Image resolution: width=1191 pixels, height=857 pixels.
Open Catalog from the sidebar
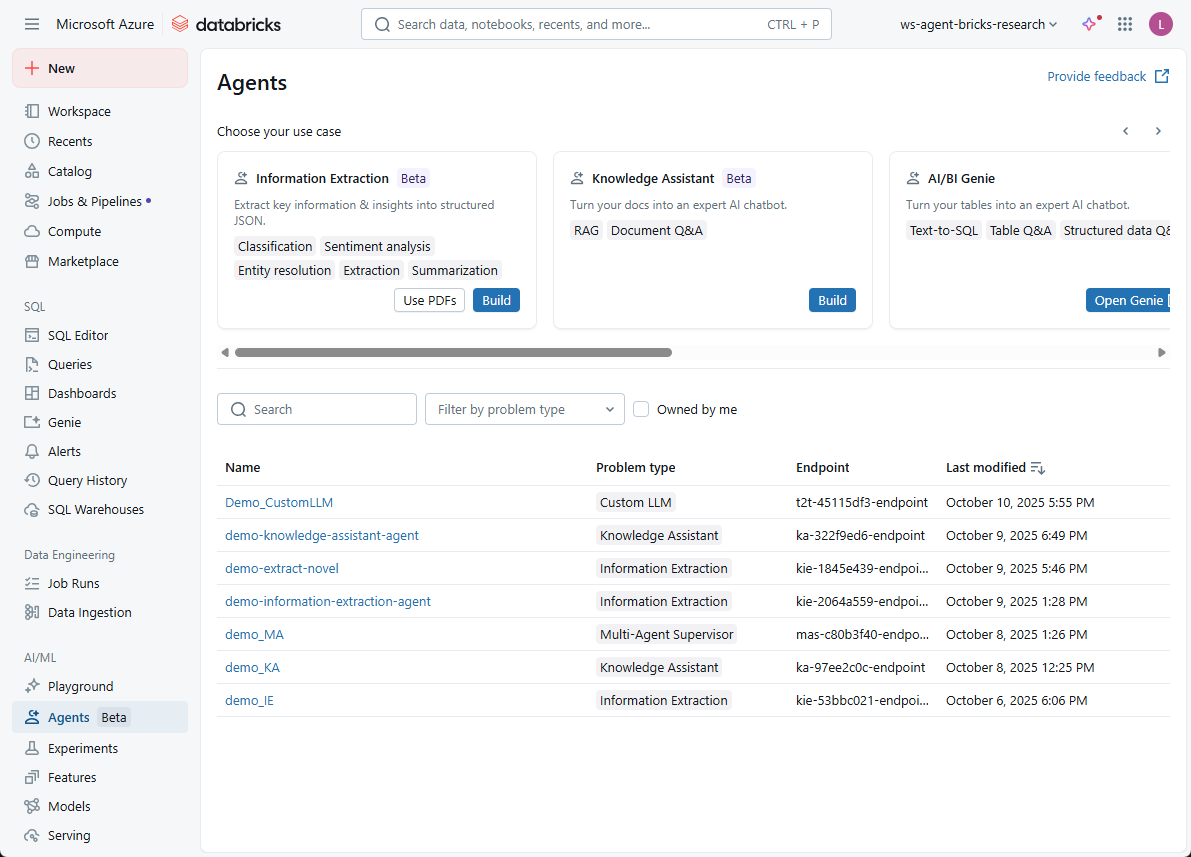[69, 171]
